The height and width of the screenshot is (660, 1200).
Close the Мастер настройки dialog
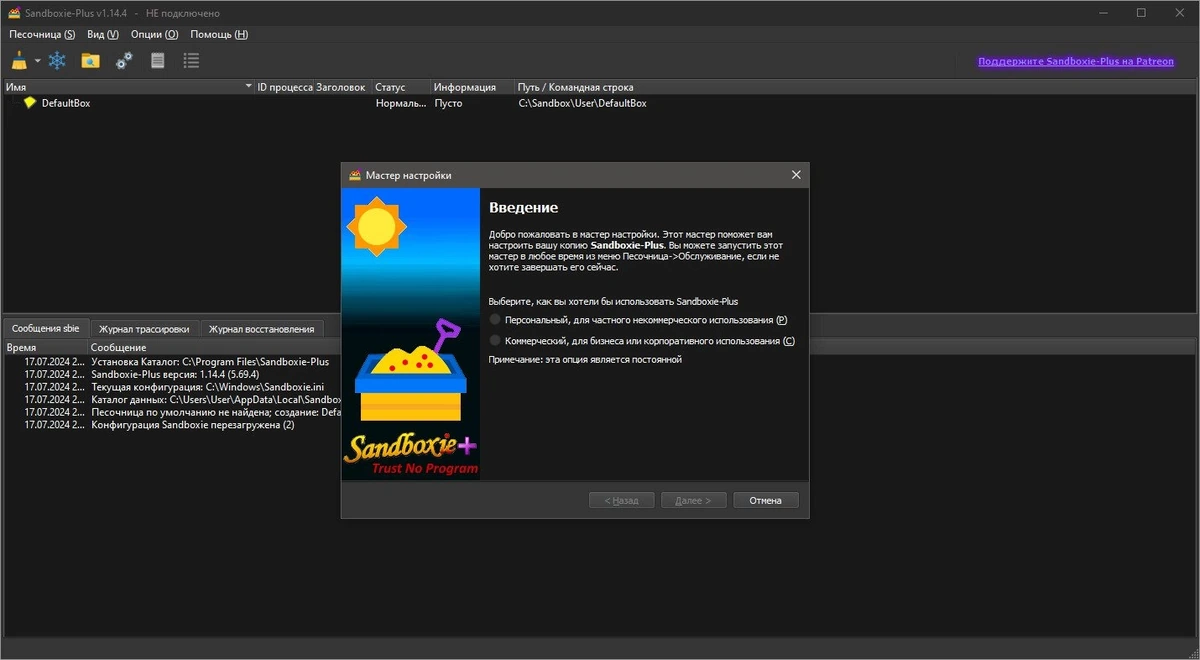coord(796,175)
